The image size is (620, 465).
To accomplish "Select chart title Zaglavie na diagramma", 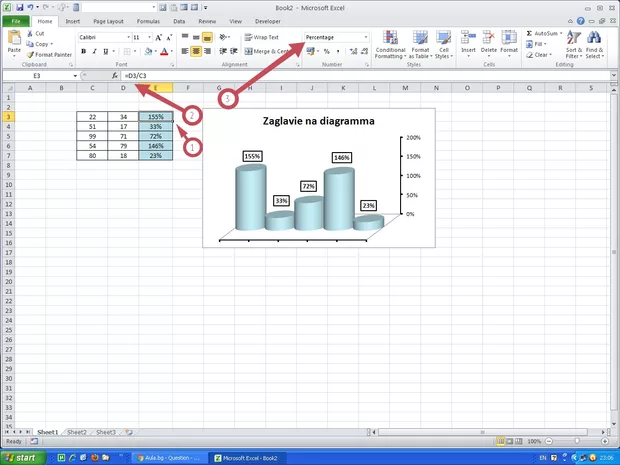I will point(318,121).
